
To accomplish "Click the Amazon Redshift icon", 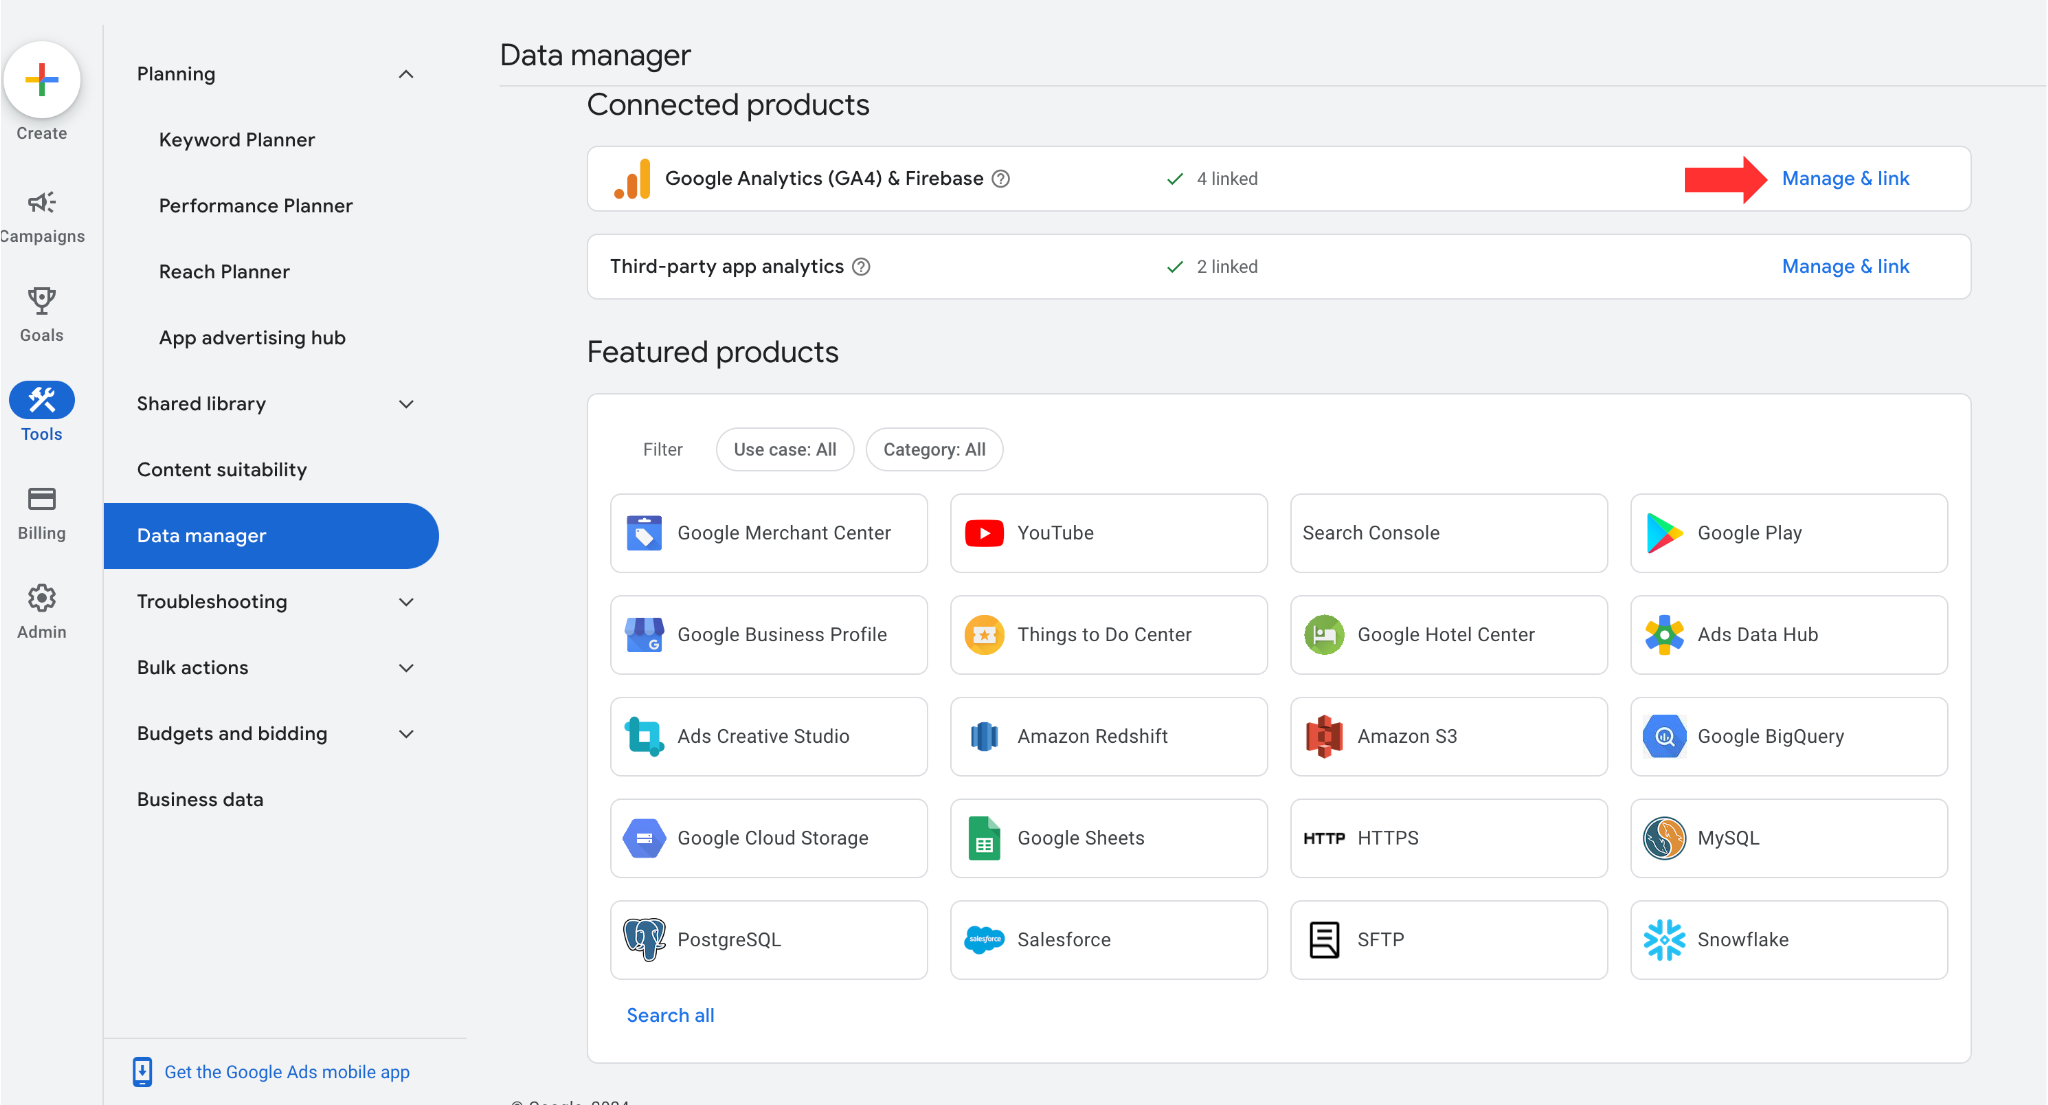I will click(984, 737).
